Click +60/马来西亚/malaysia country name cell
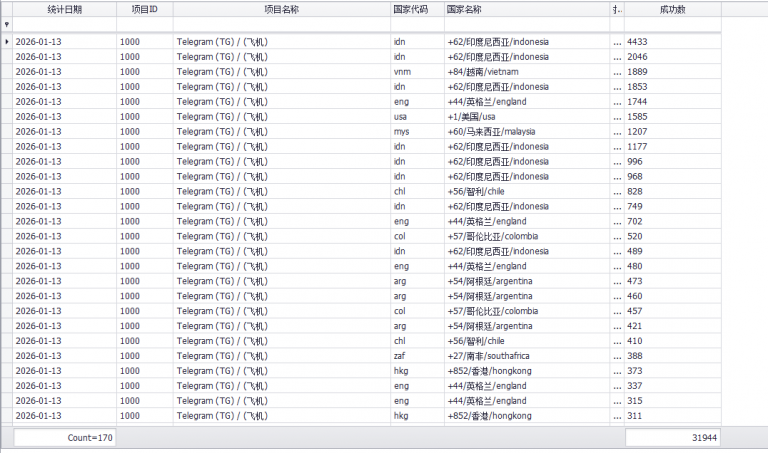The width and height of the screenshot is (768, 453). tap(527, 131)
